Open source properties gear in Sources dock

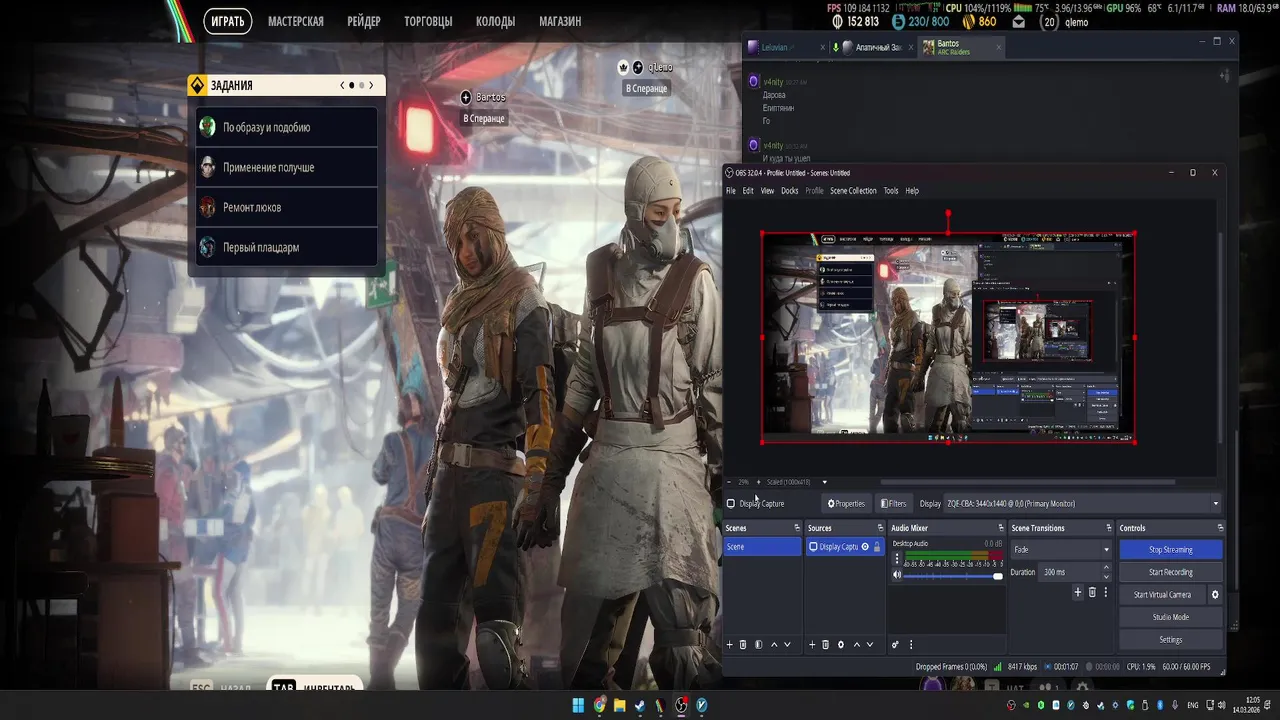point(841,645)
